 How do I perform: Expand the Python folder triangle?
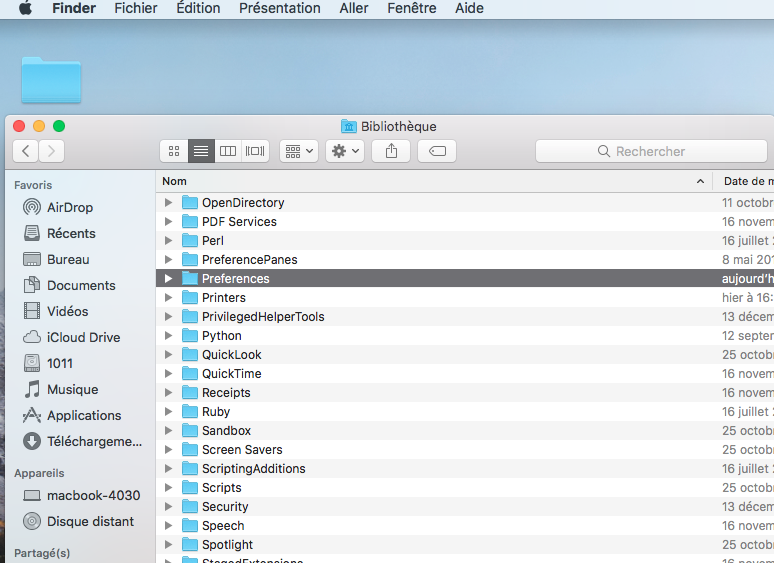(x=168, y=336)
